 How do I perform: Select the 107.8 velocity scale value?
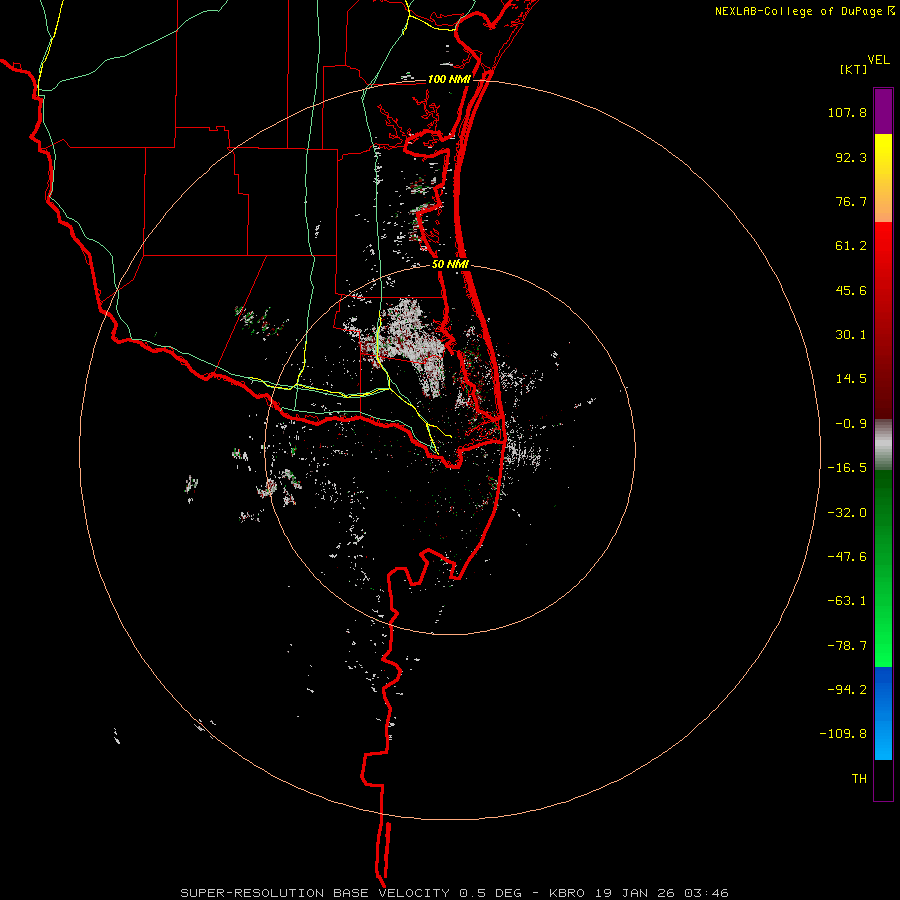click(x=847, y=112)
